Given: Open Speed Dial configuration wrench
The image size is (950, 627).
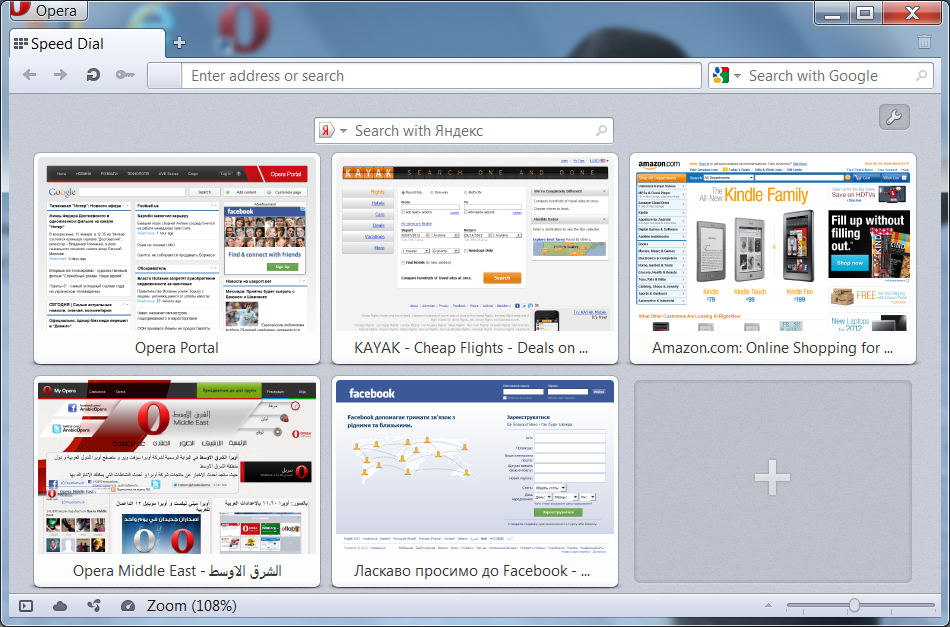Looking at the screenshot, I should tap(894, 117).
